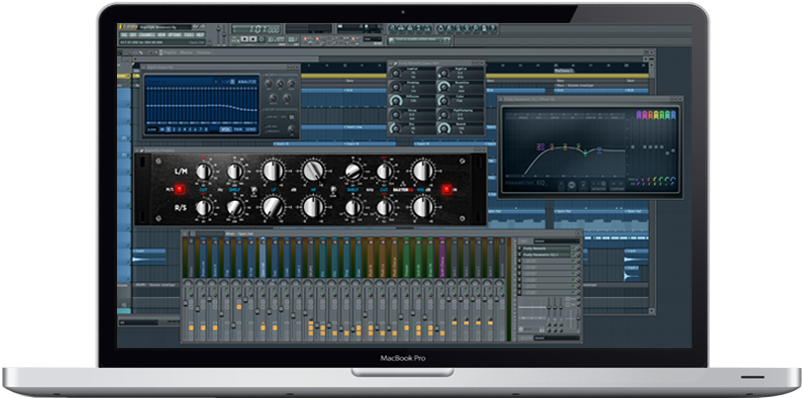Select the Fruity Parametric EQ 2 mixer slot

546,255
